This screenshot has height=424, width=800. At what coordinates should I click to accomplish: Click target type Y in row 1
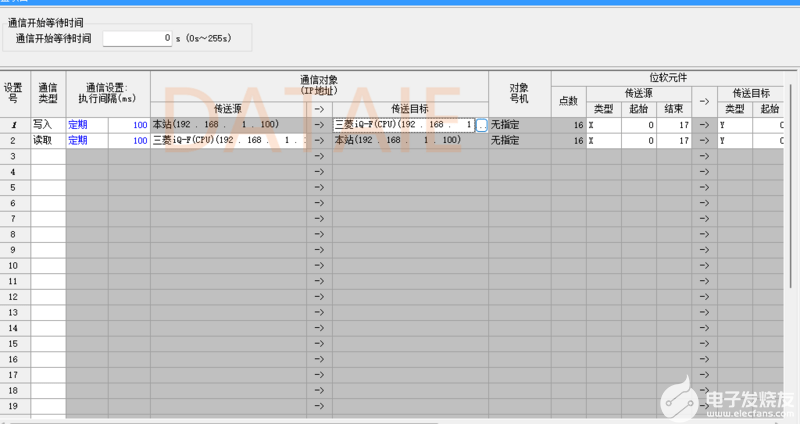735,125
